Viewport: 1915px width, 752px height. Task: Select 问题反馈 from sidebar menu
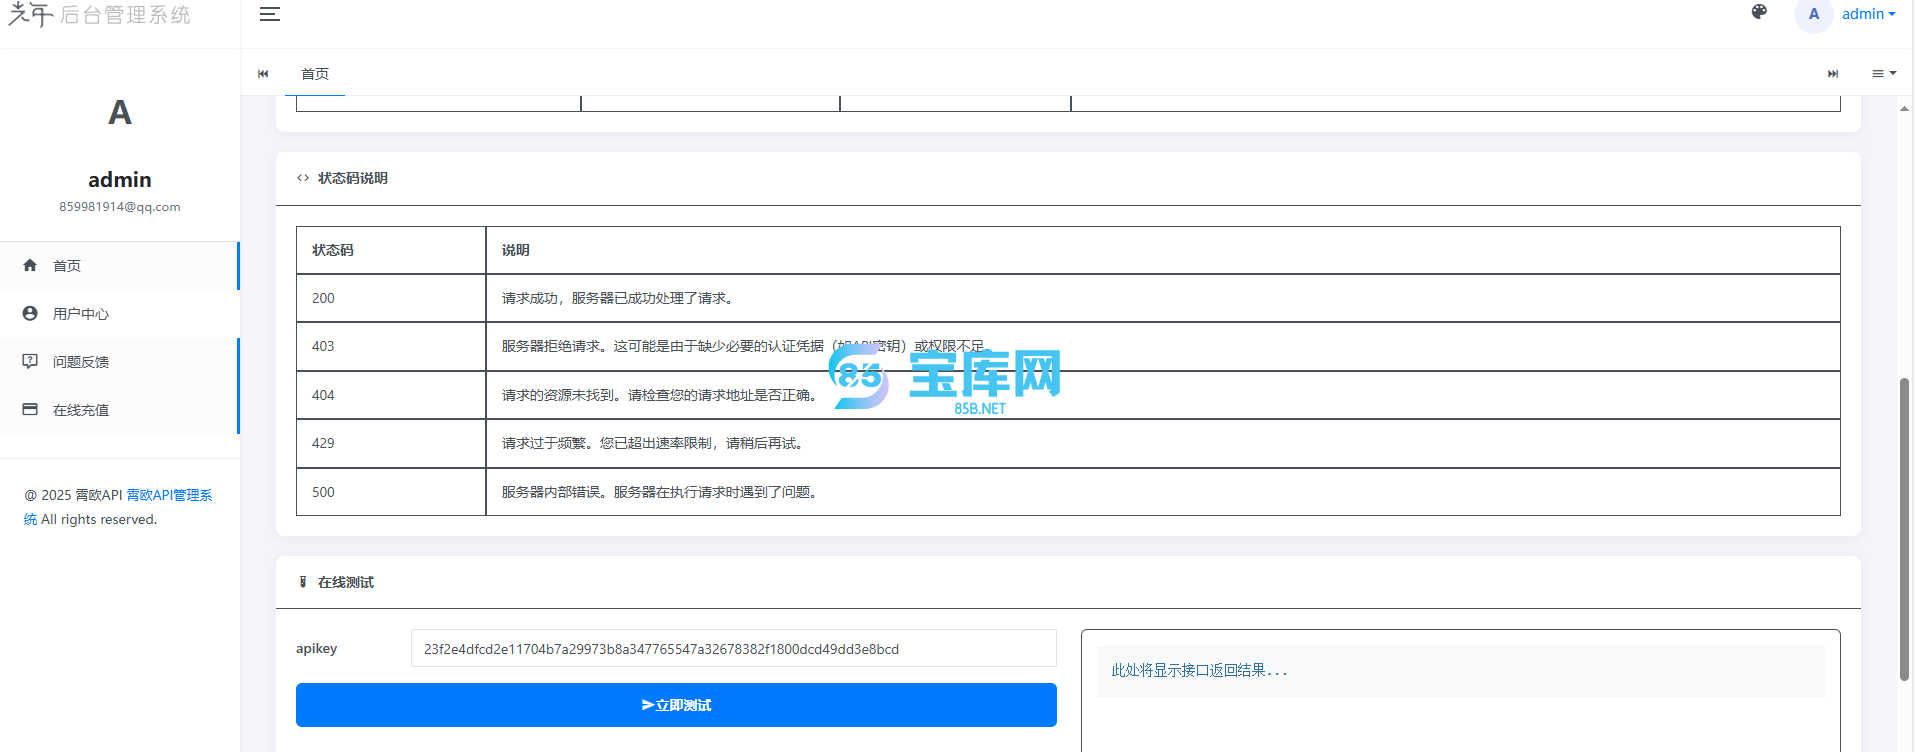pos(81,362)
